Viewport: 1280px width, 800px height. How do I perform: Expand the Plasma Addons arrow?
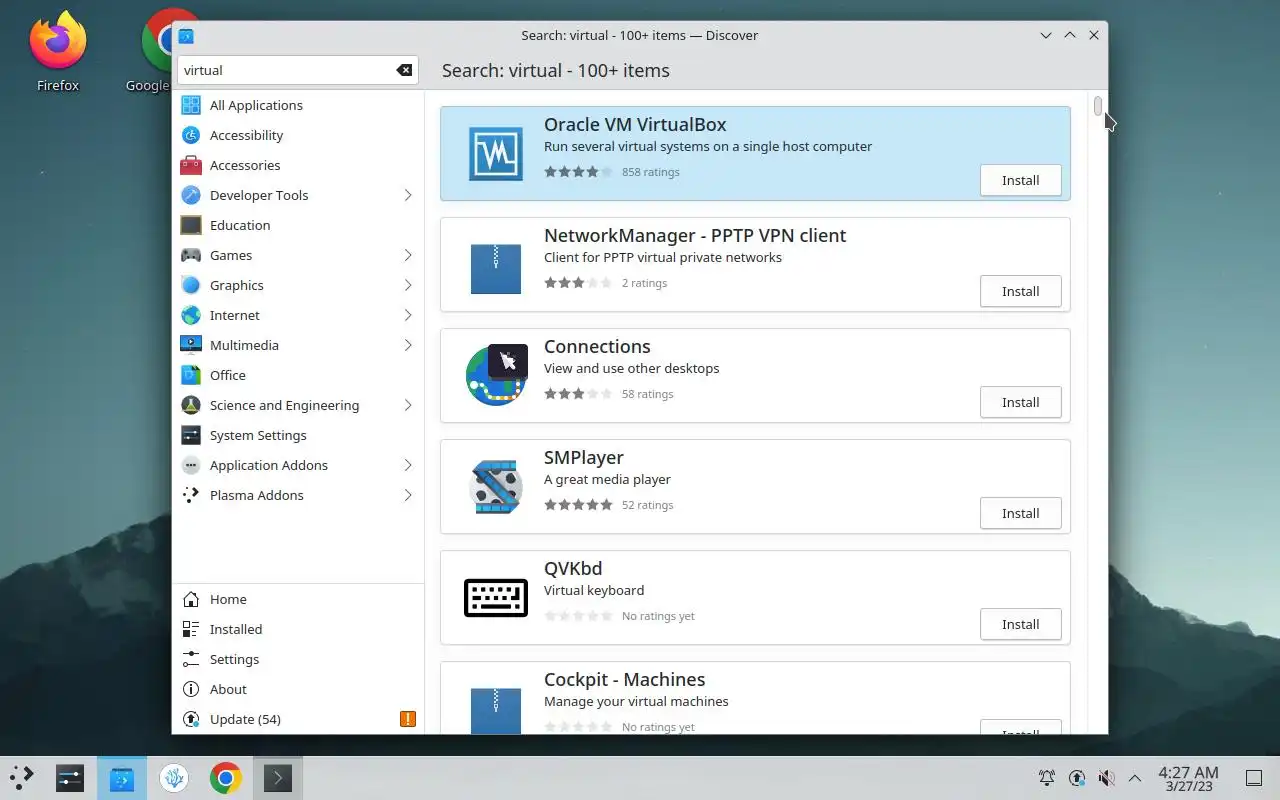coord(408,495)
